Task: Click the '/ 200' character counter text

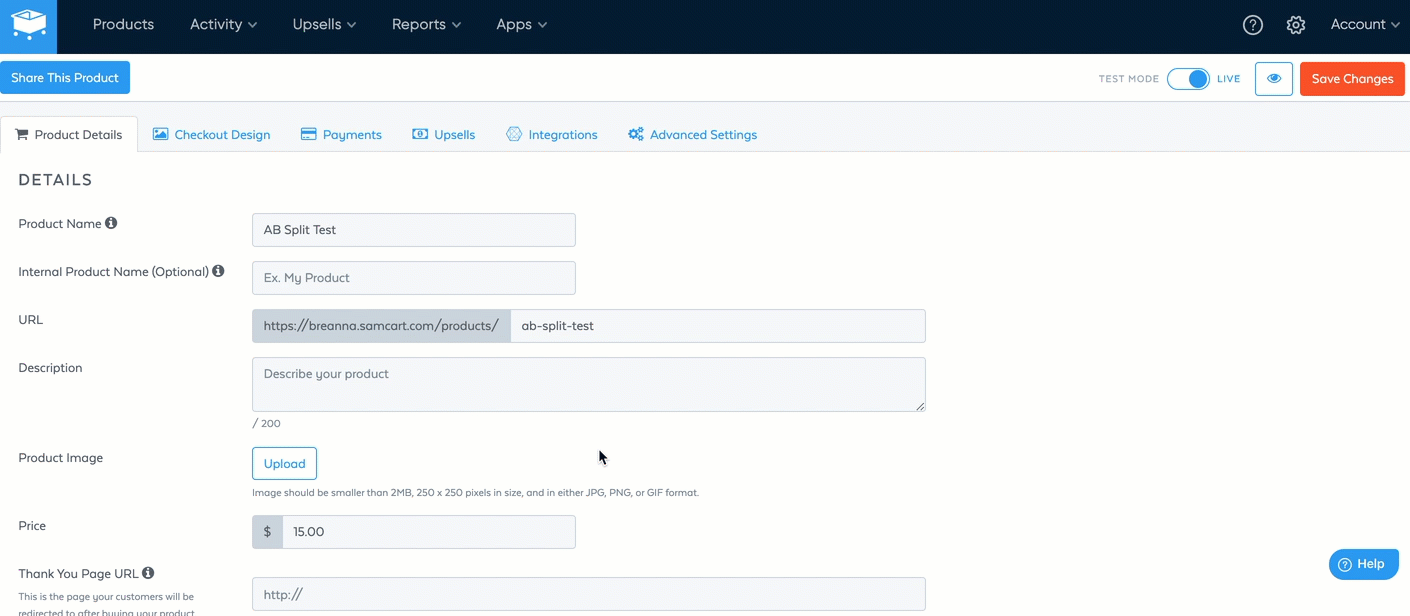Action: [x=267, y=423]
